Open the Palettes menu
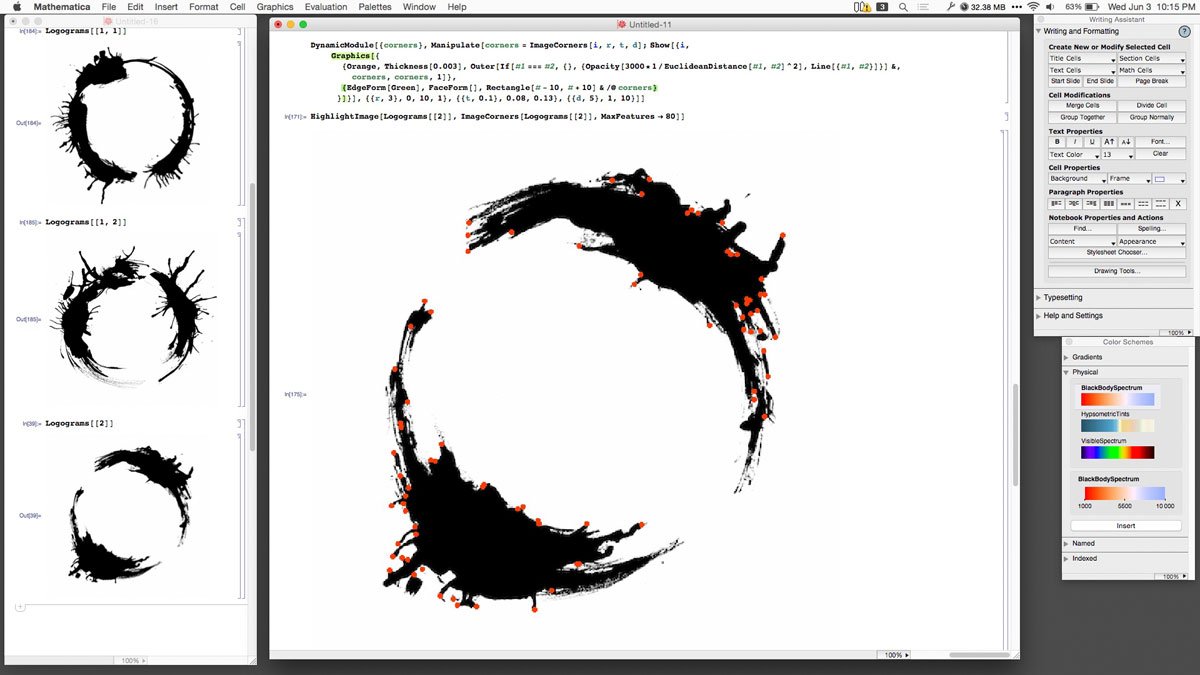The image size is (1200, 675). [375, 7]
